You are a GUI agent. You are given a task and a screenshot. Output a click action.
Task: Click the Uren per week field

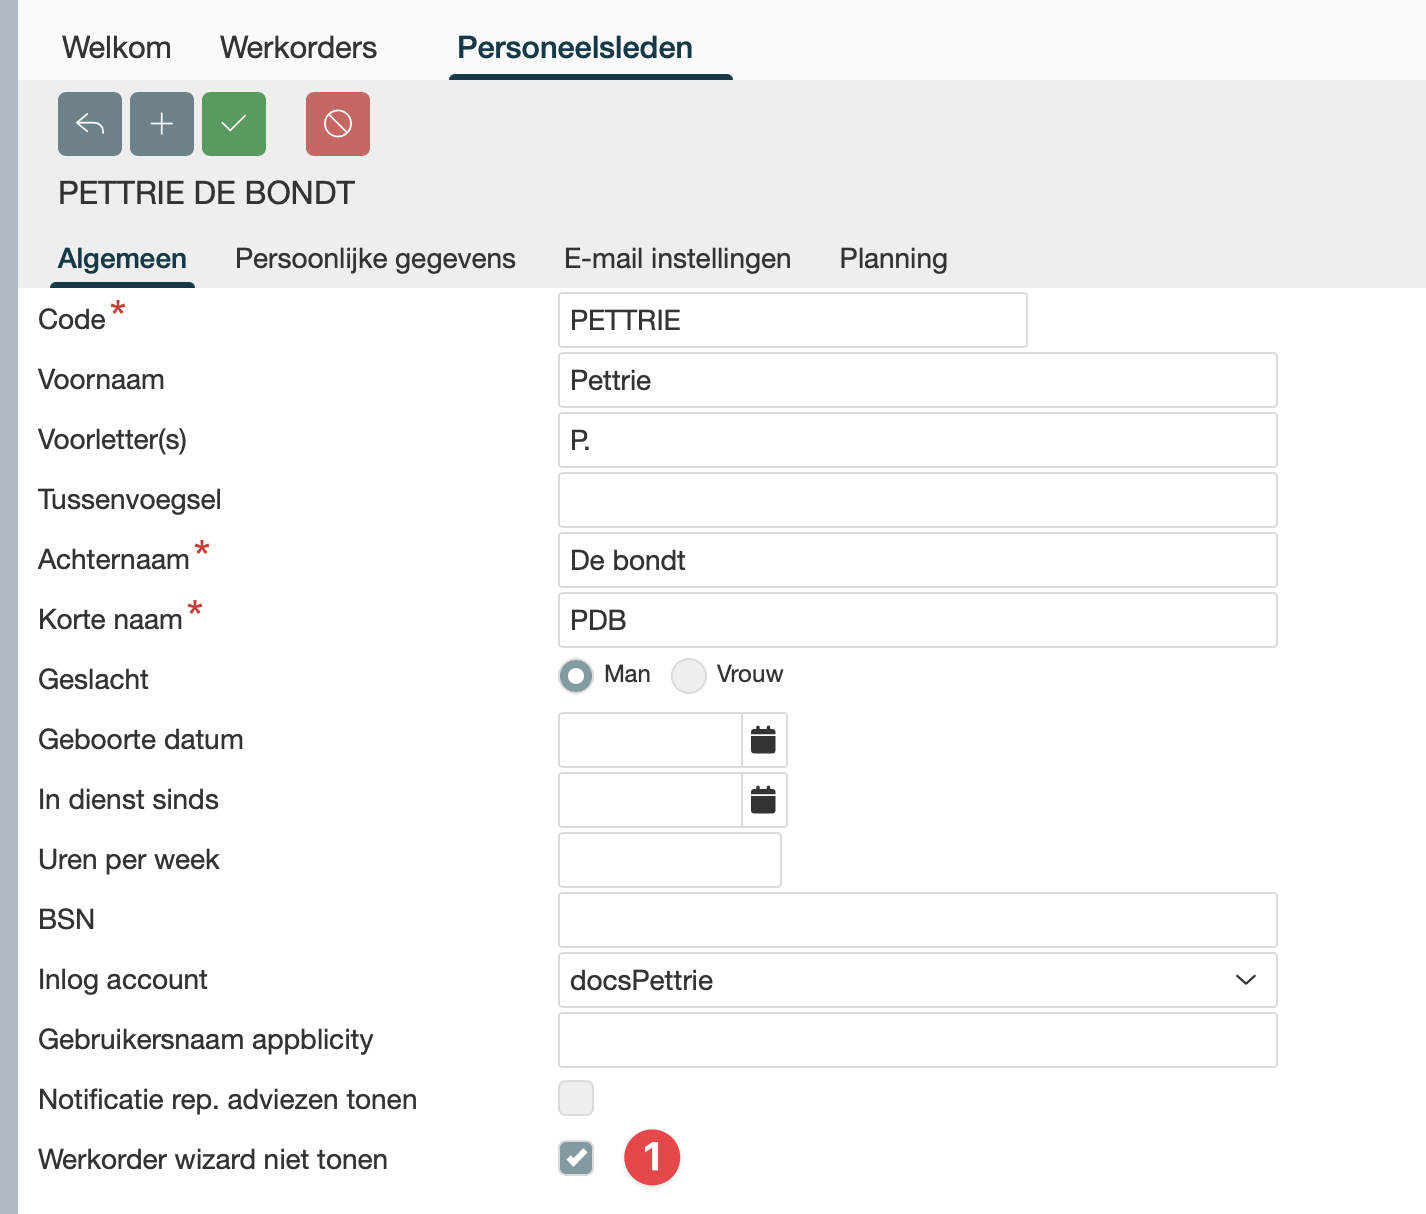[669, 860]
